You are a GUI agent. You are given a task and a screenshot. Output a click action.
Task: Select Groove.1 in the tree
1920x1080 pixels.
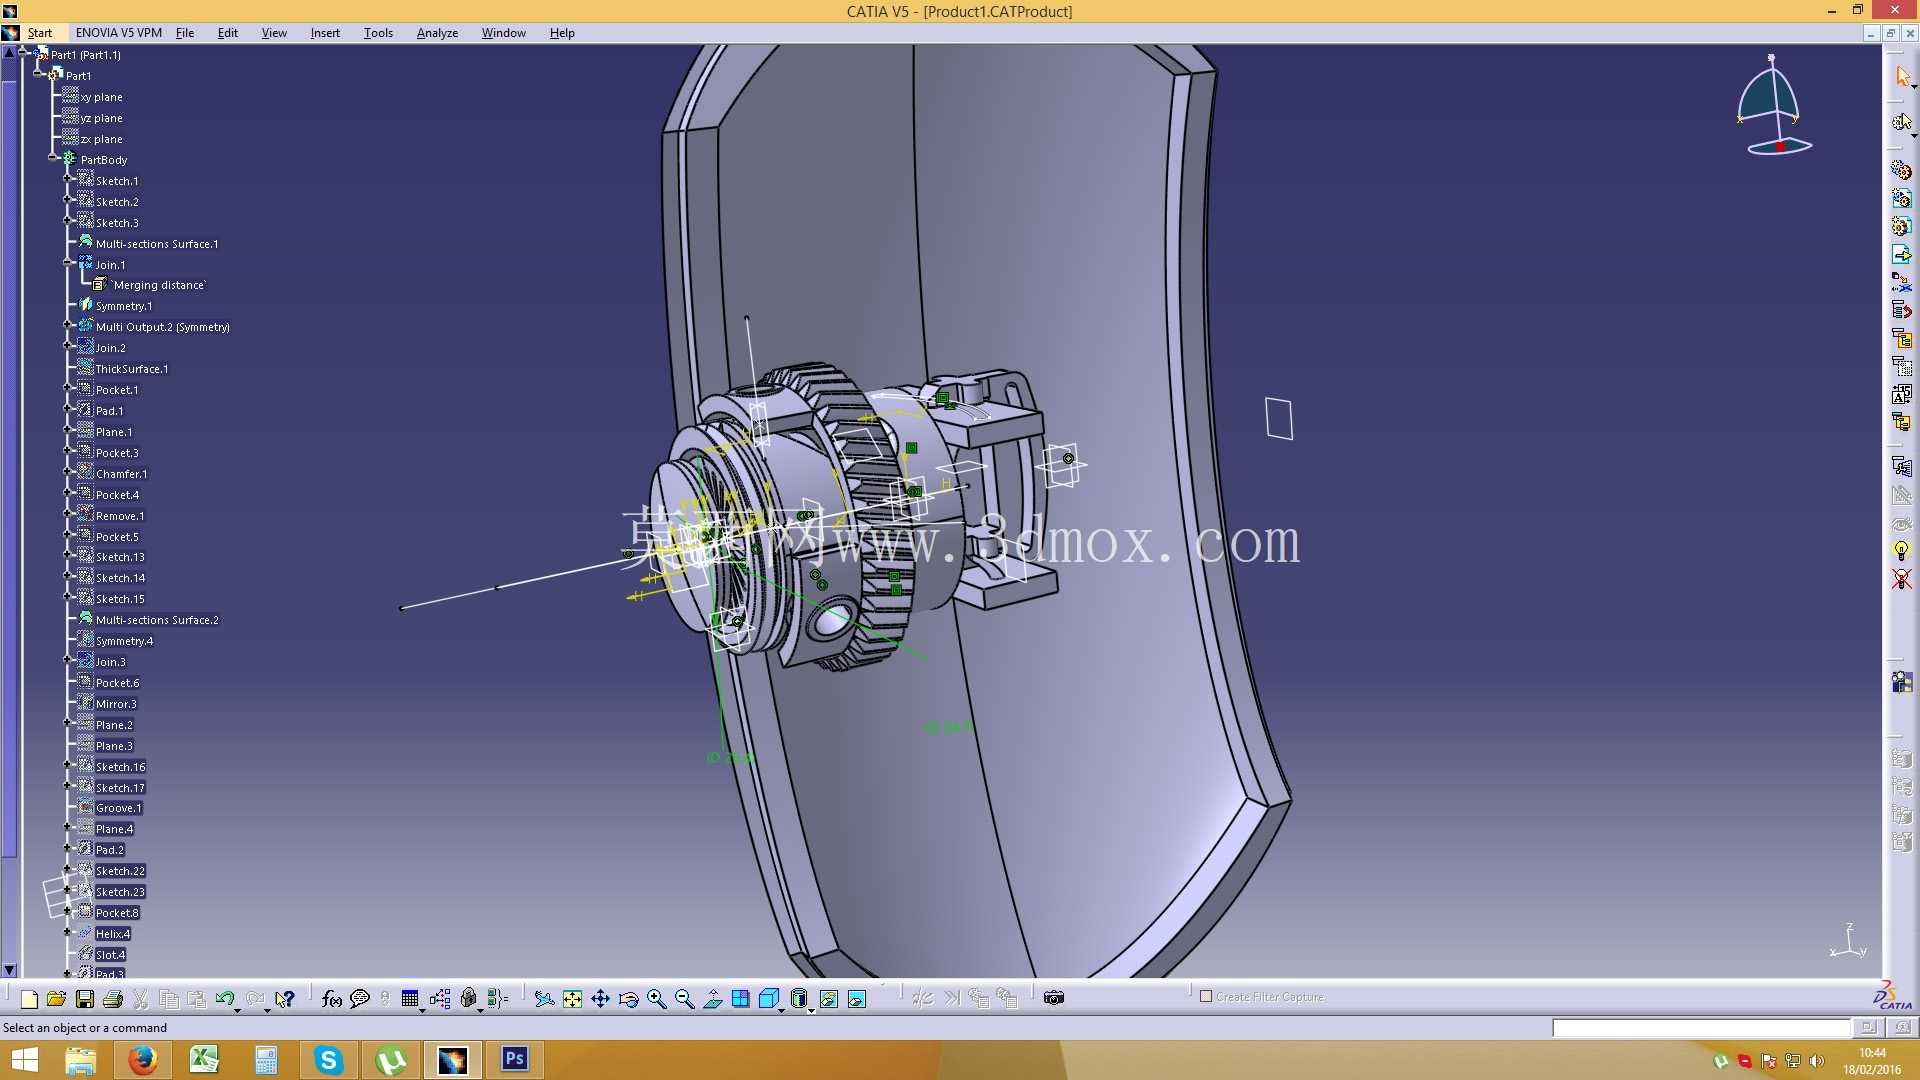pyautogui.click(x=119, y=808)
